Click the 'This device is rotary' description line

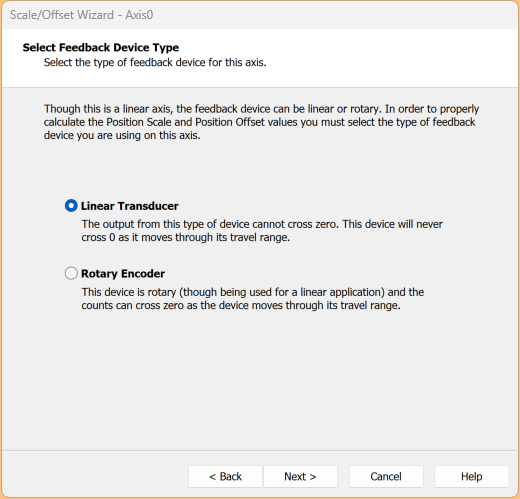[253, 292]
